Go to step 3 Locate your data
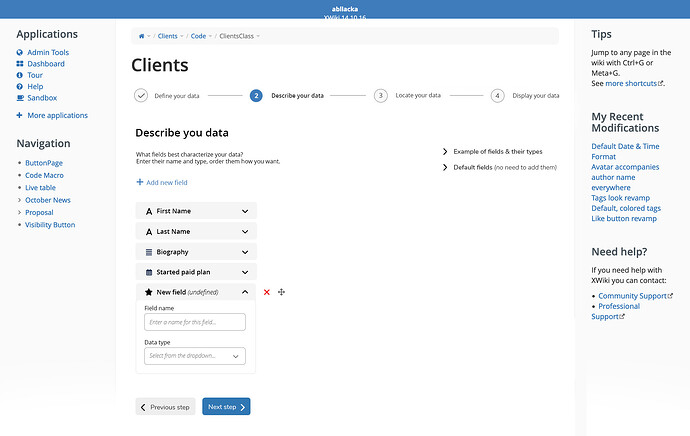Screen dimensions: 690x436 380,96
